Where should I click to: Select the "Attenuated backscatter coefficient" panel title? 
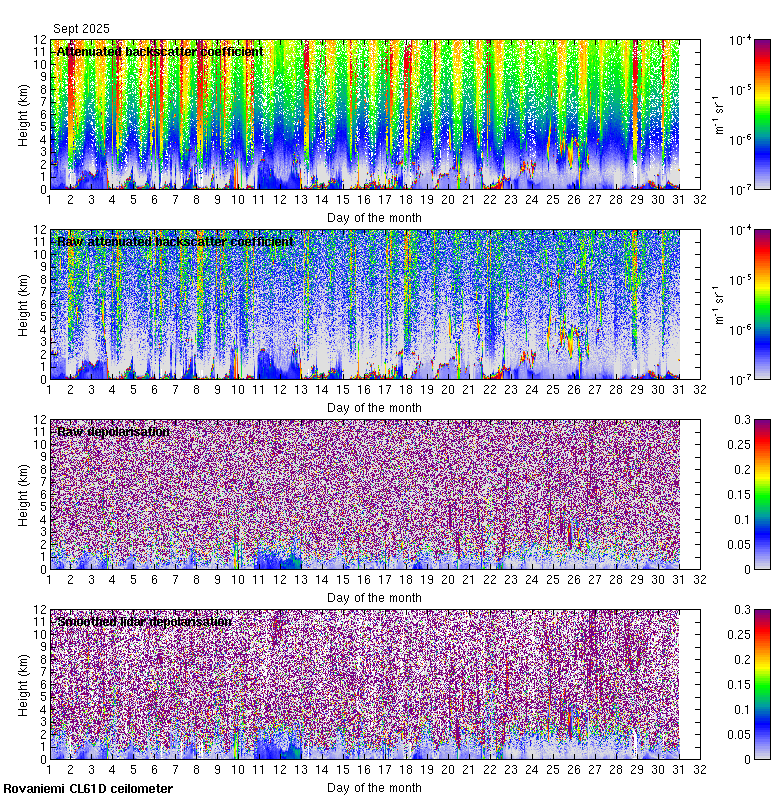point(160,52)
